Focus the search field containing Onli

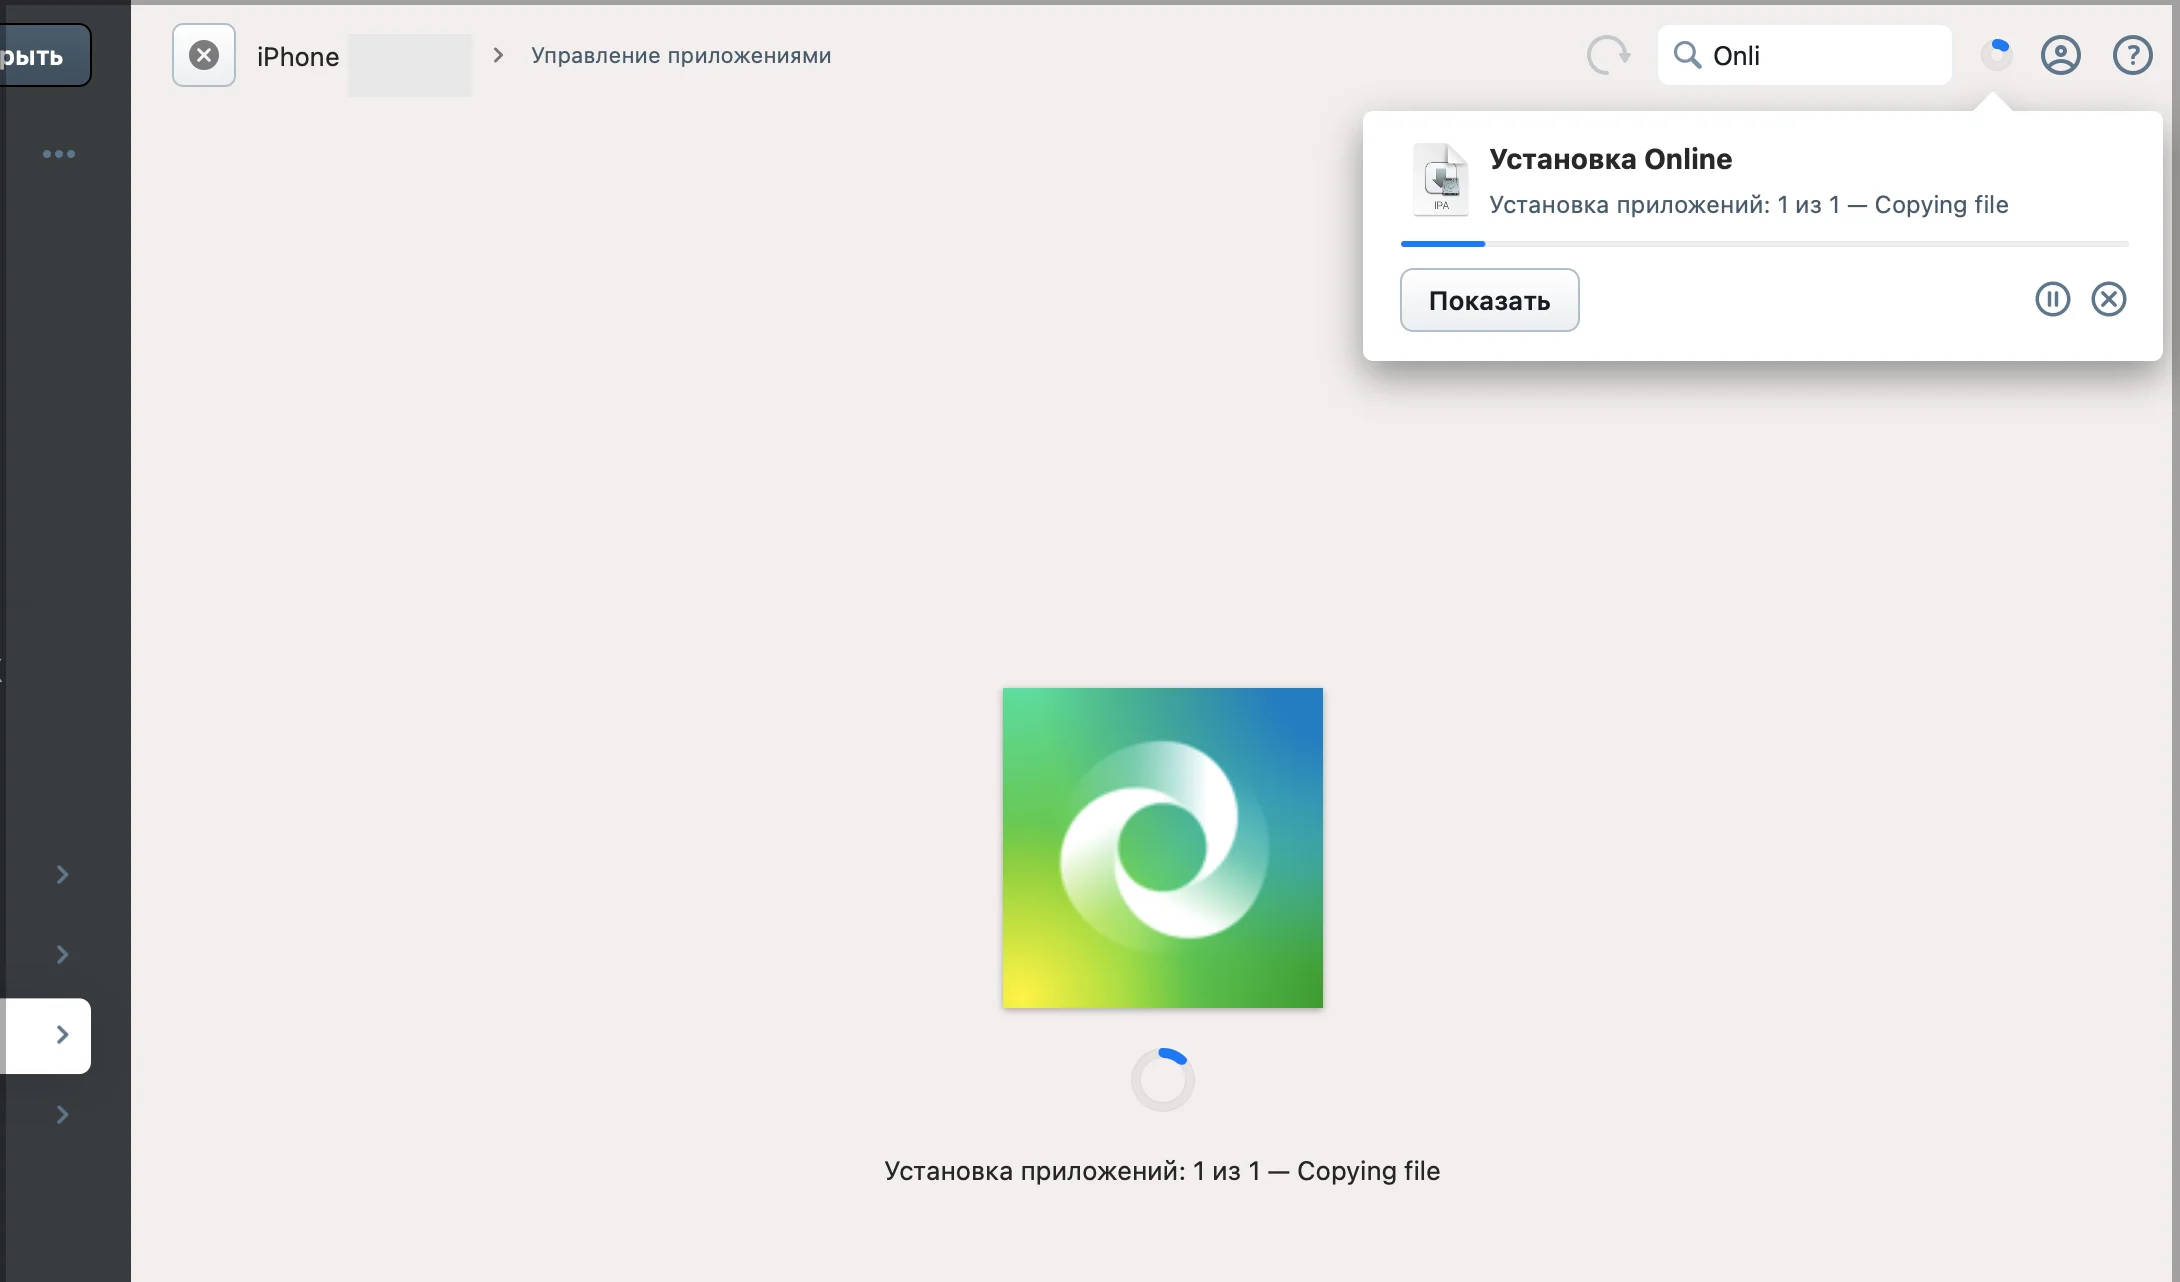(x=1804, y=55)
